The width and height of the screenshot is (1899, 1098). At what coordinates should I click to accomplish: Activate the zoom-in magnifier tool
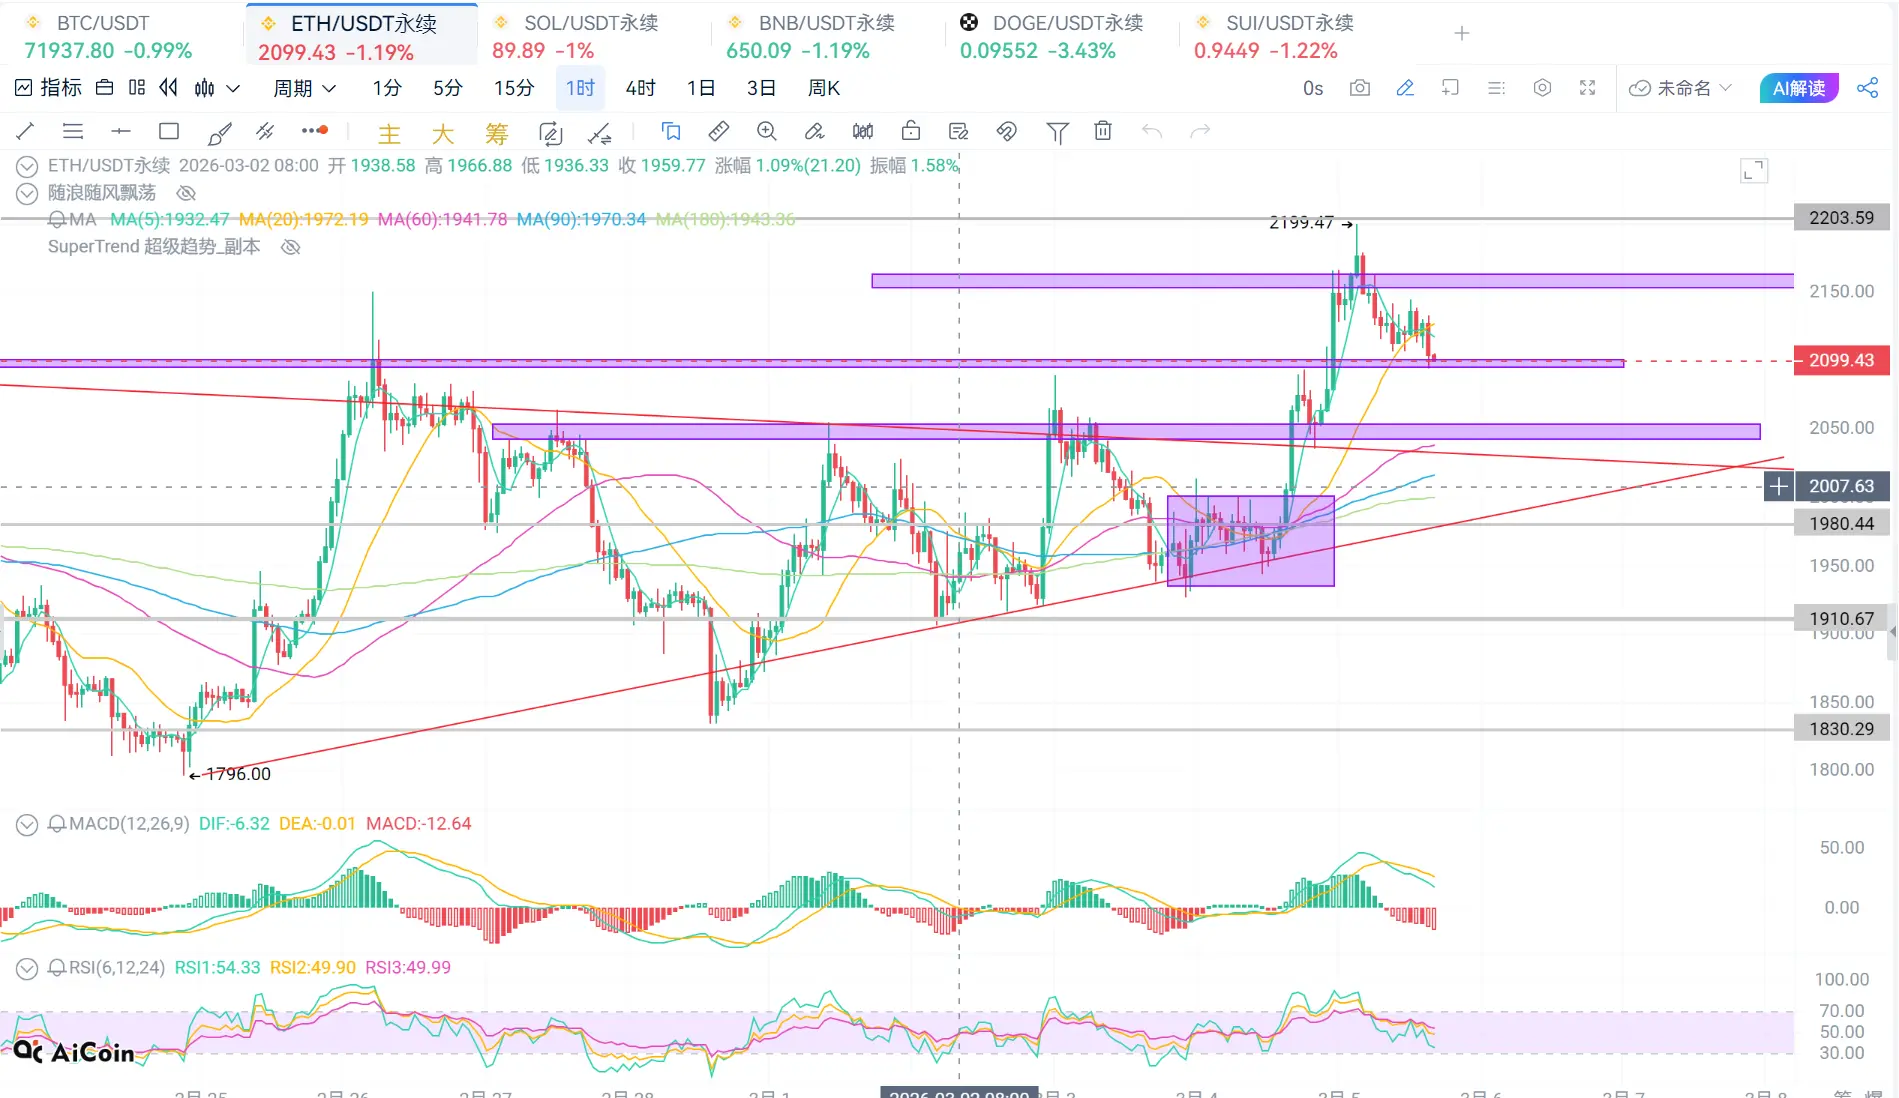[767, 131]
